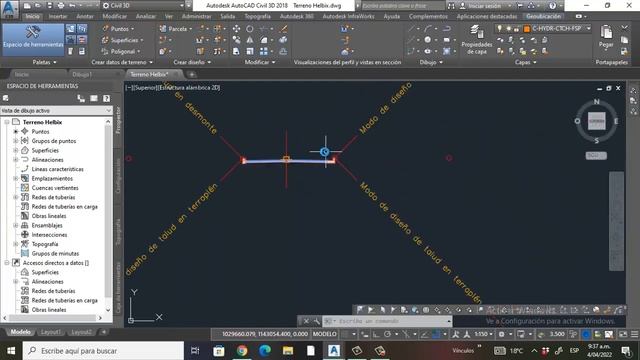Screen dimensions: 640x360
Task: Open the Superficies dropdown in ribbon
Action: 123,40
